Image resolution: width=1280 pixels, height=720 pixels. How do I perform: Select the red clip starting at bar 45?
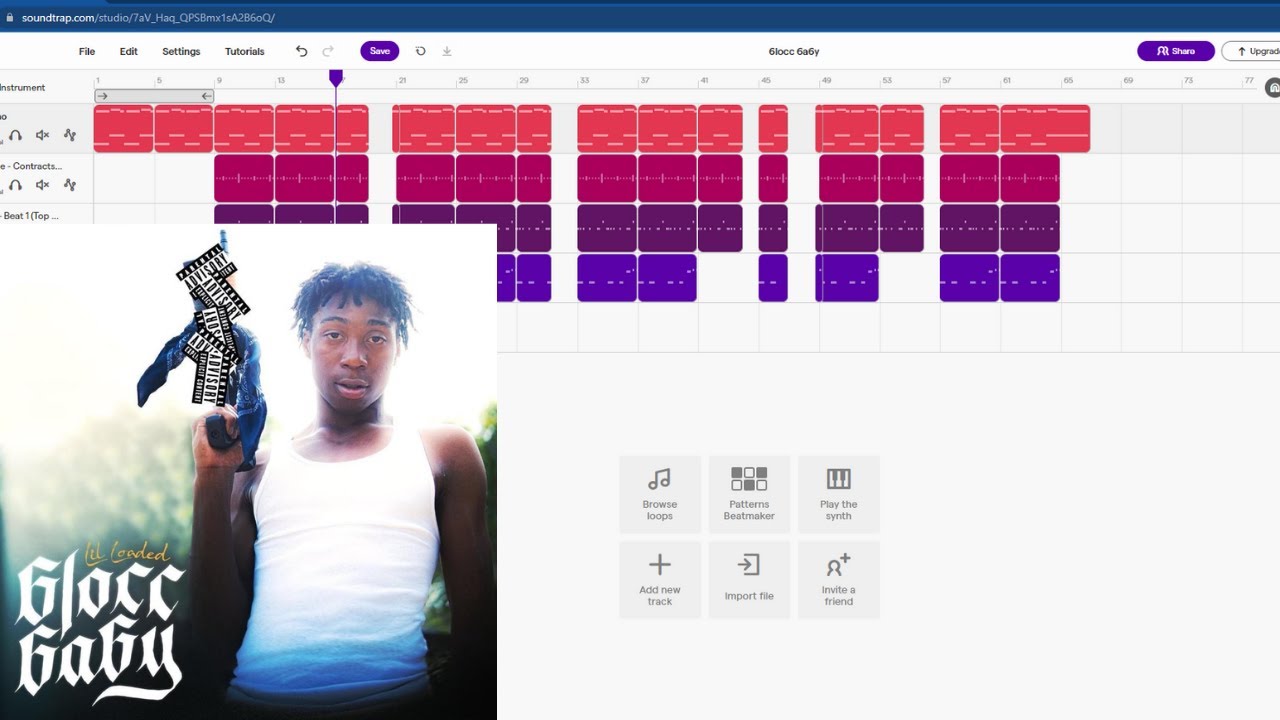[773, 129]
